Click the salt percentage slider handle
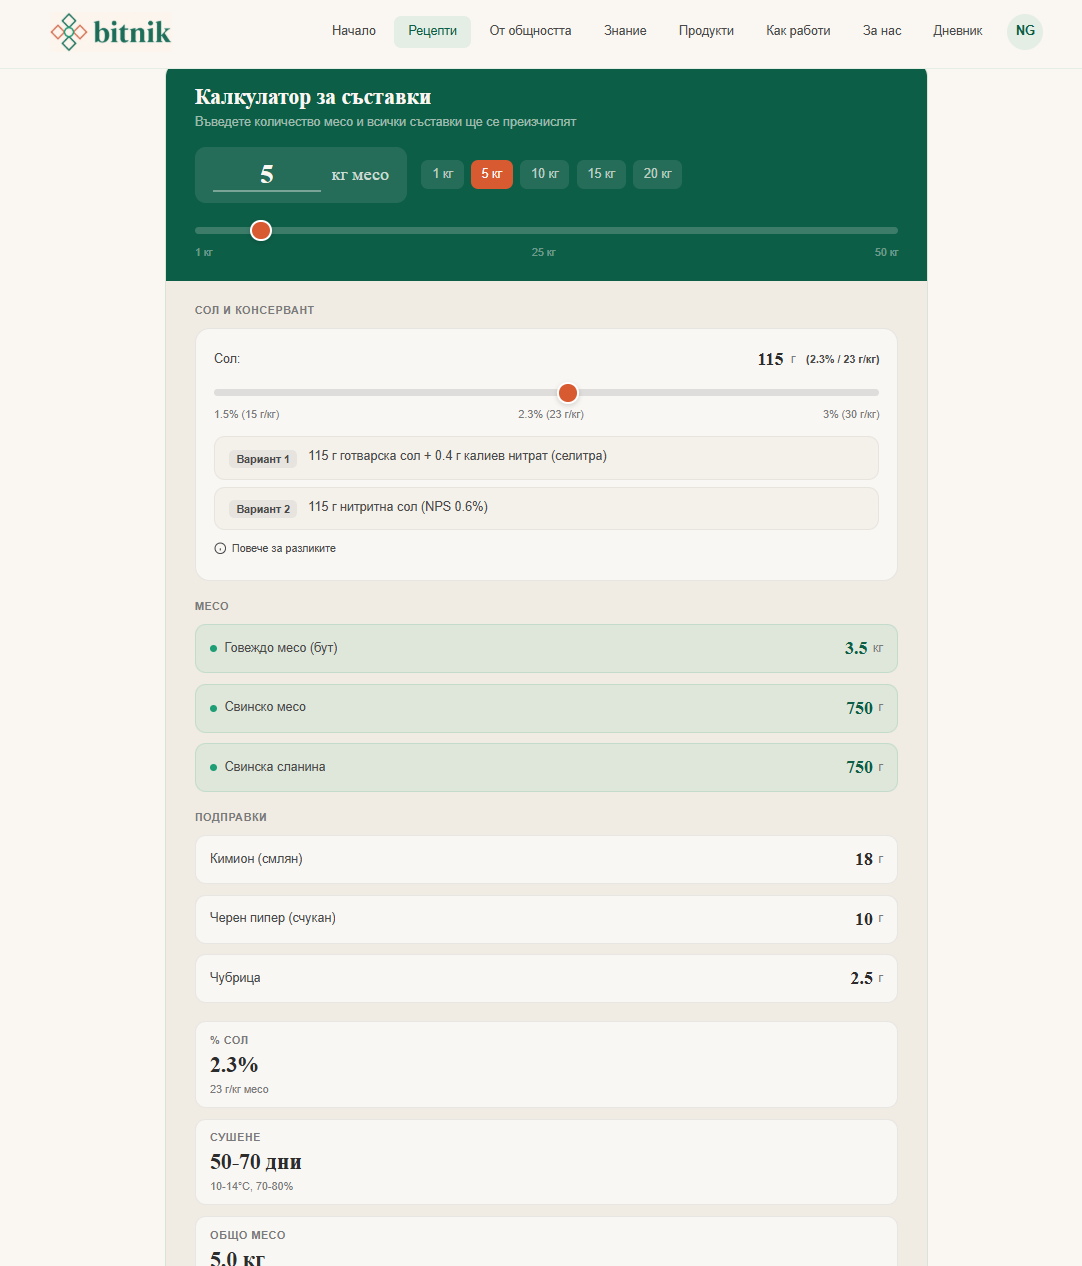 (568, 392)
